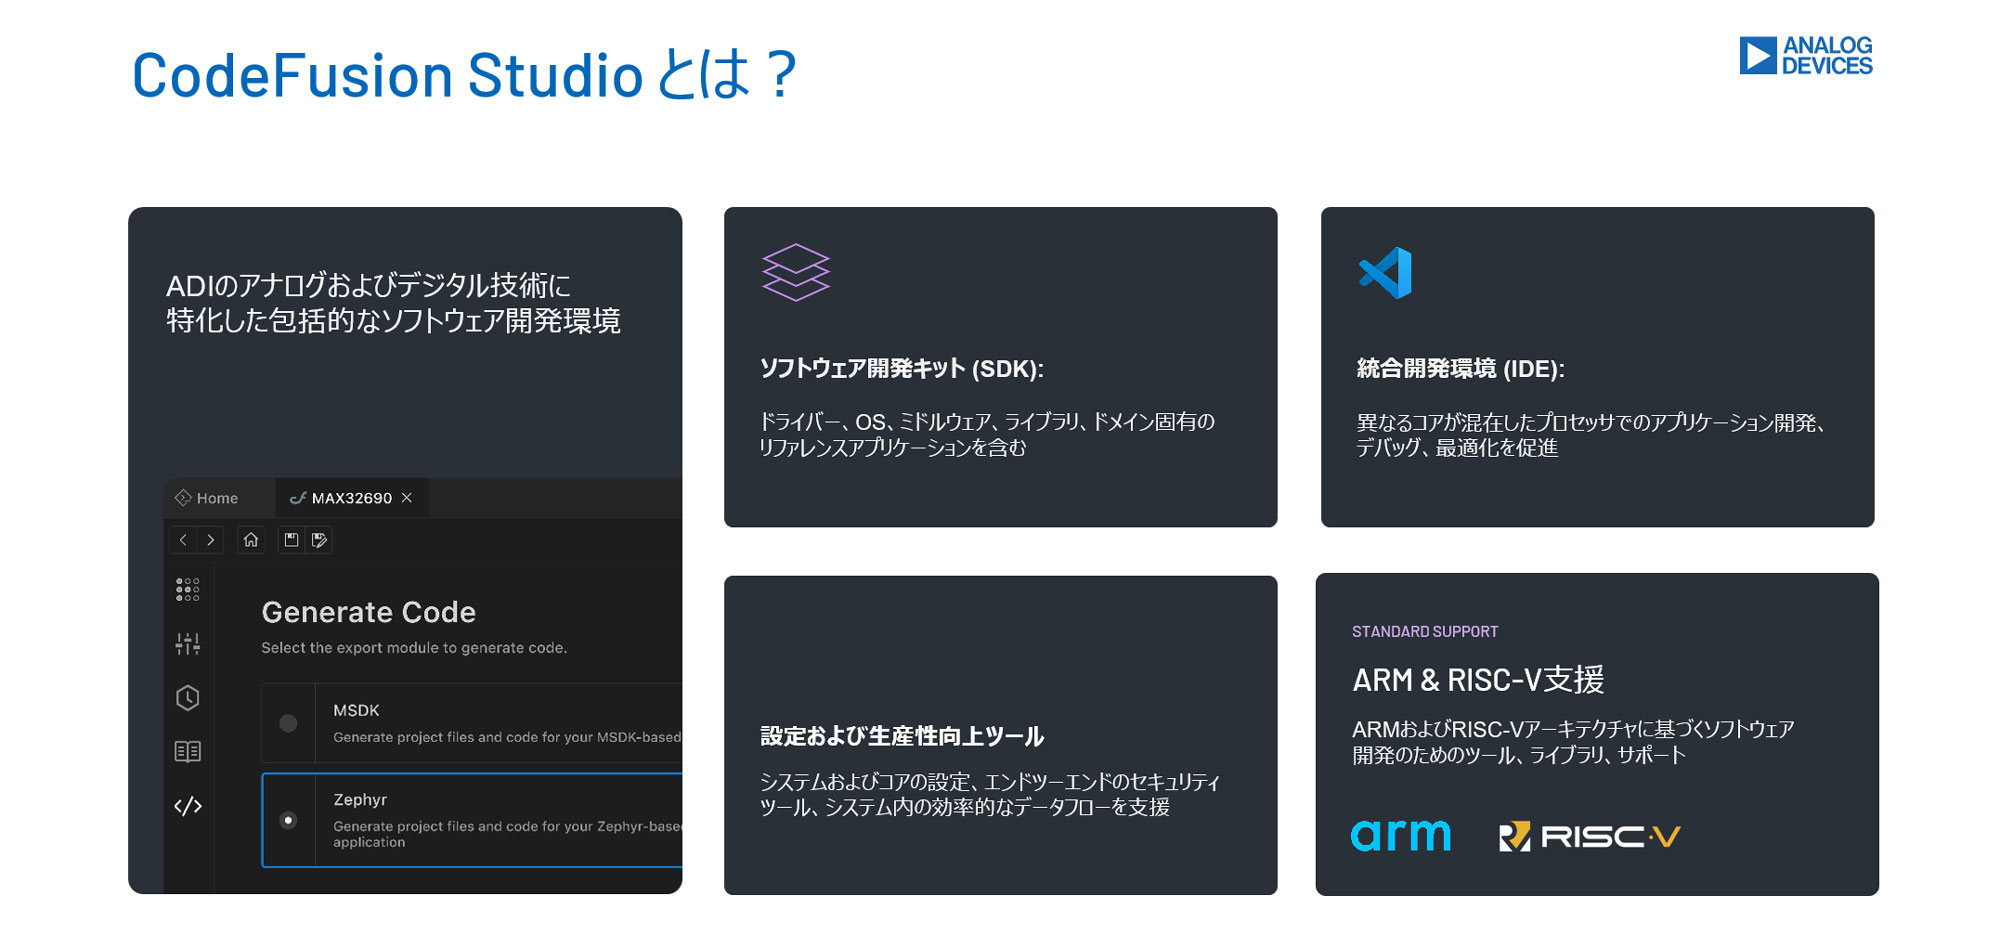This screenshot has height=935, width=2000.
Task: Click the Zephyr option title
Action: click(x=360, y=800)
